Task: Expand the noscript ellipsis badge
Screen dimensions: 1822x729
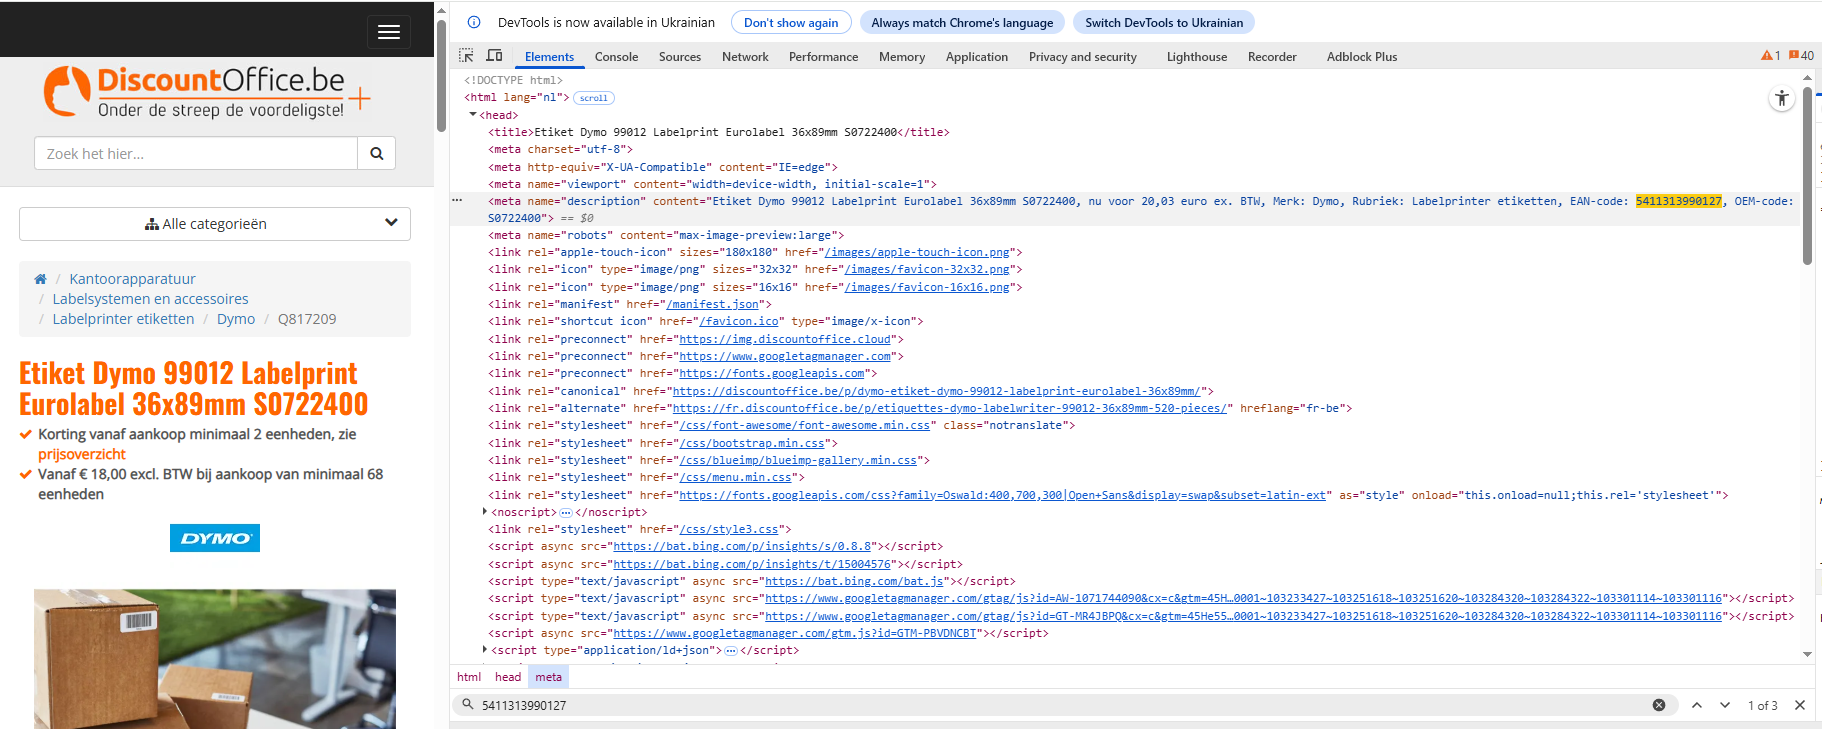Action: click(566, 512)
